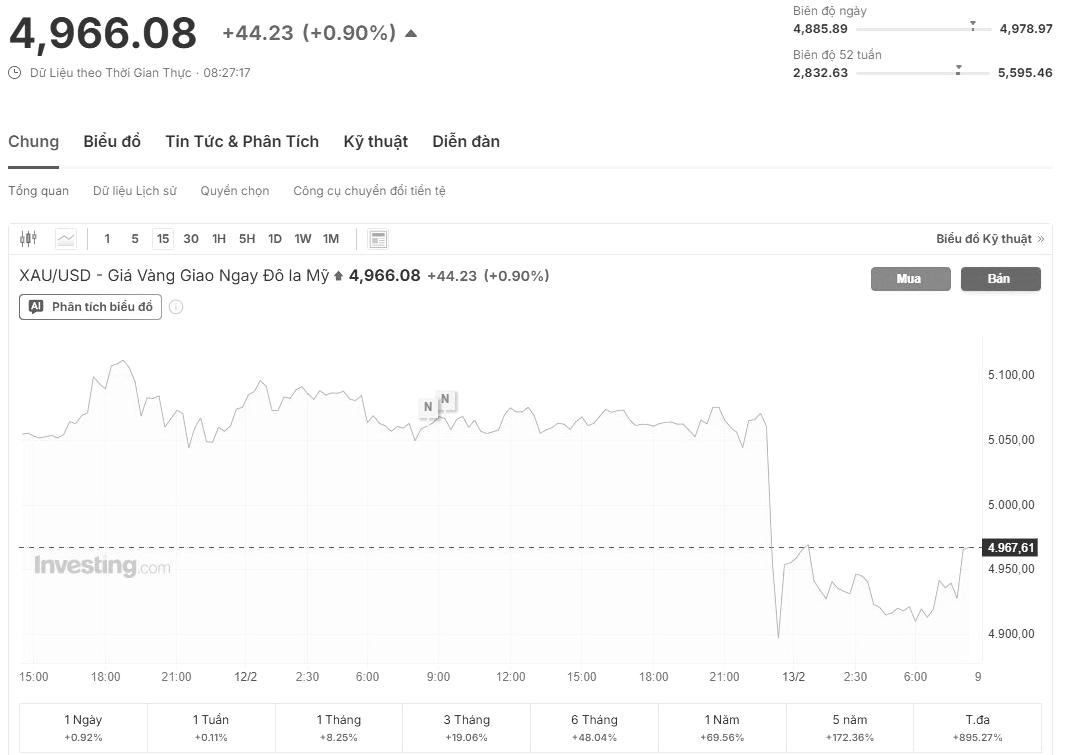This screenshot has height=755, width=1076.
Task: Click the AI icon in Phân tích biểu đồ
Action: [x=36, y=307]
